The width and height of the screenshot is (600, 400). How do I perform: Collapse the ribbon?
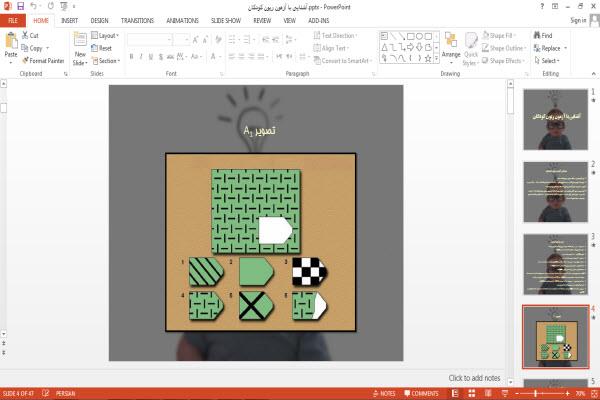coord(593,73)
